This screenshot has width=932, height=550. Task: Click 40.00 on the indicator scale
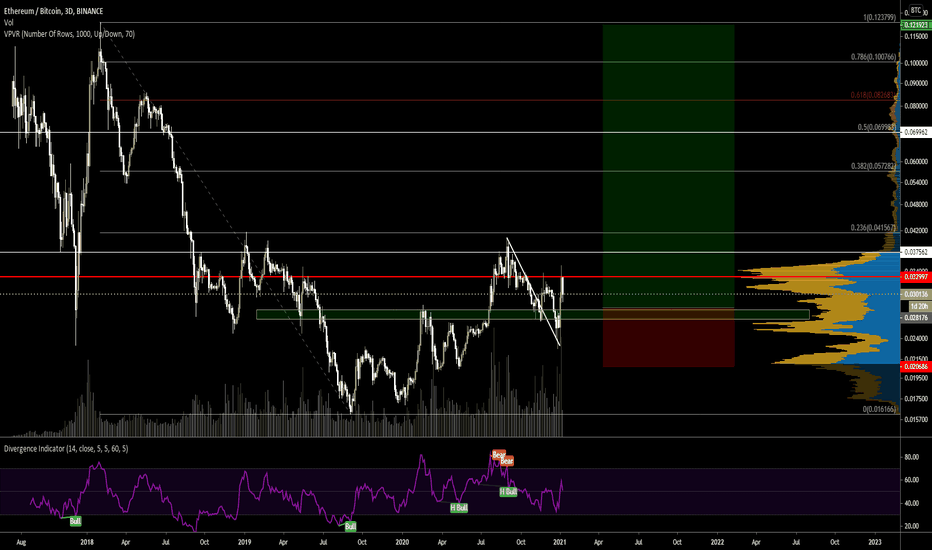coord(912,504)
